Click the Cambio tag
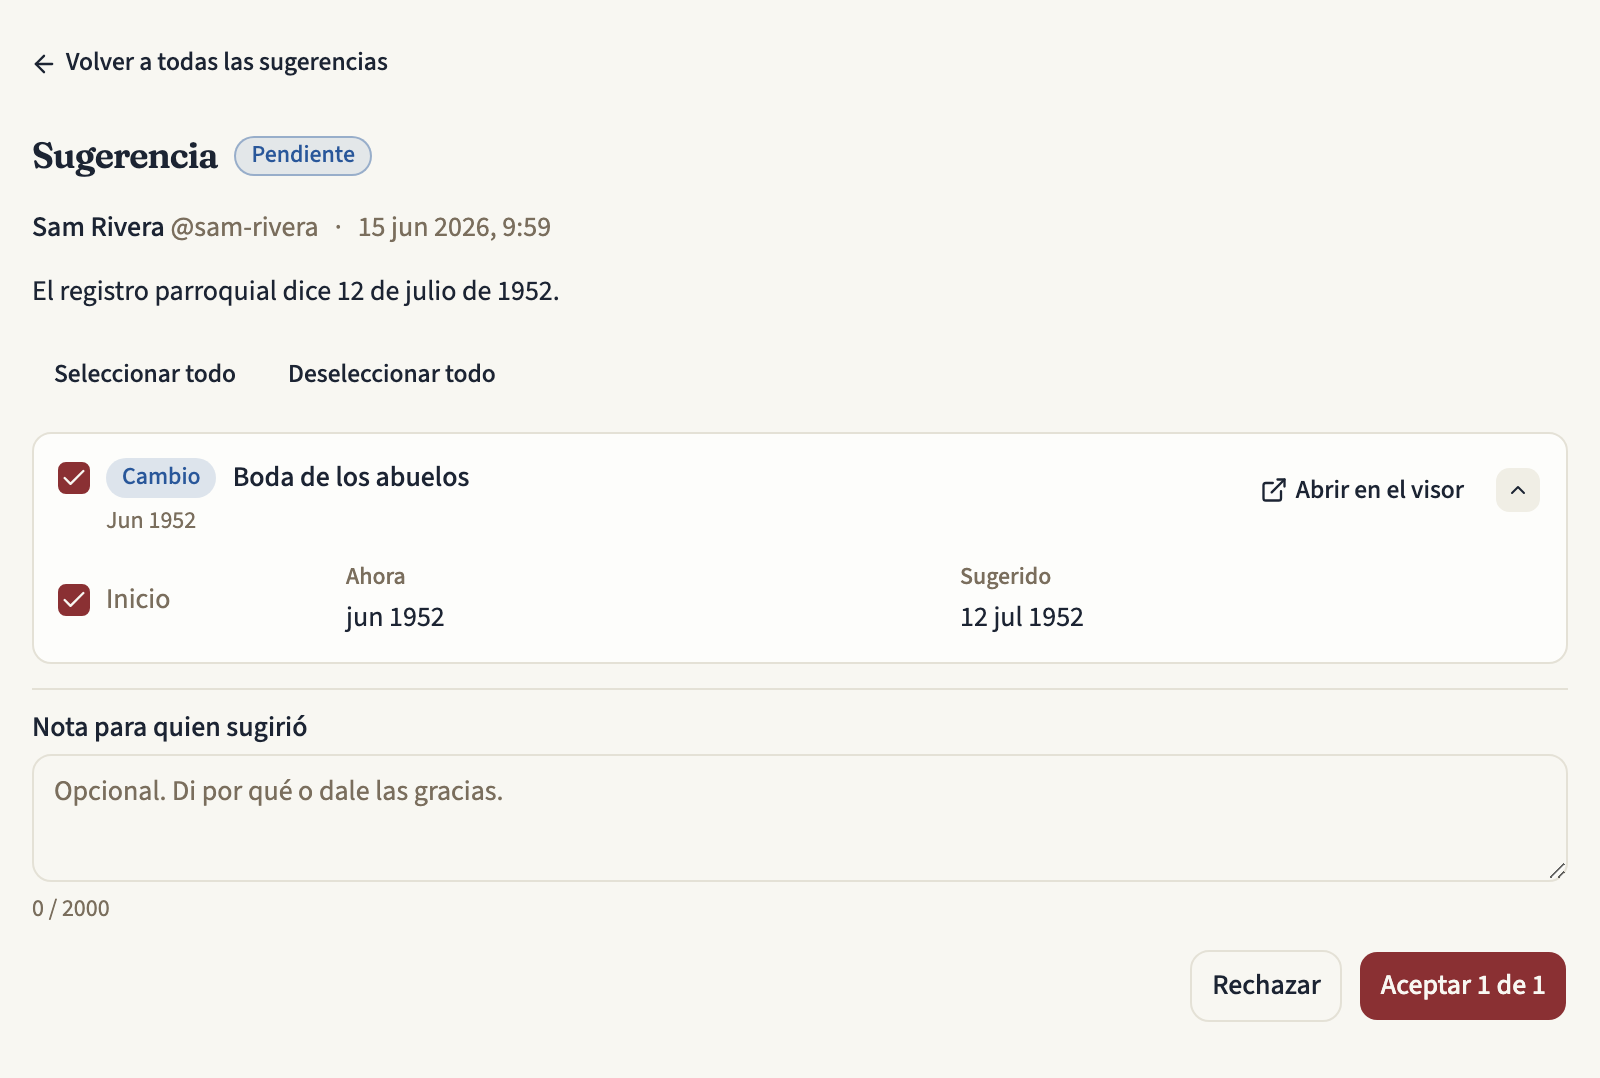This screenshot has width=1600, height=1078. (161, 477)
